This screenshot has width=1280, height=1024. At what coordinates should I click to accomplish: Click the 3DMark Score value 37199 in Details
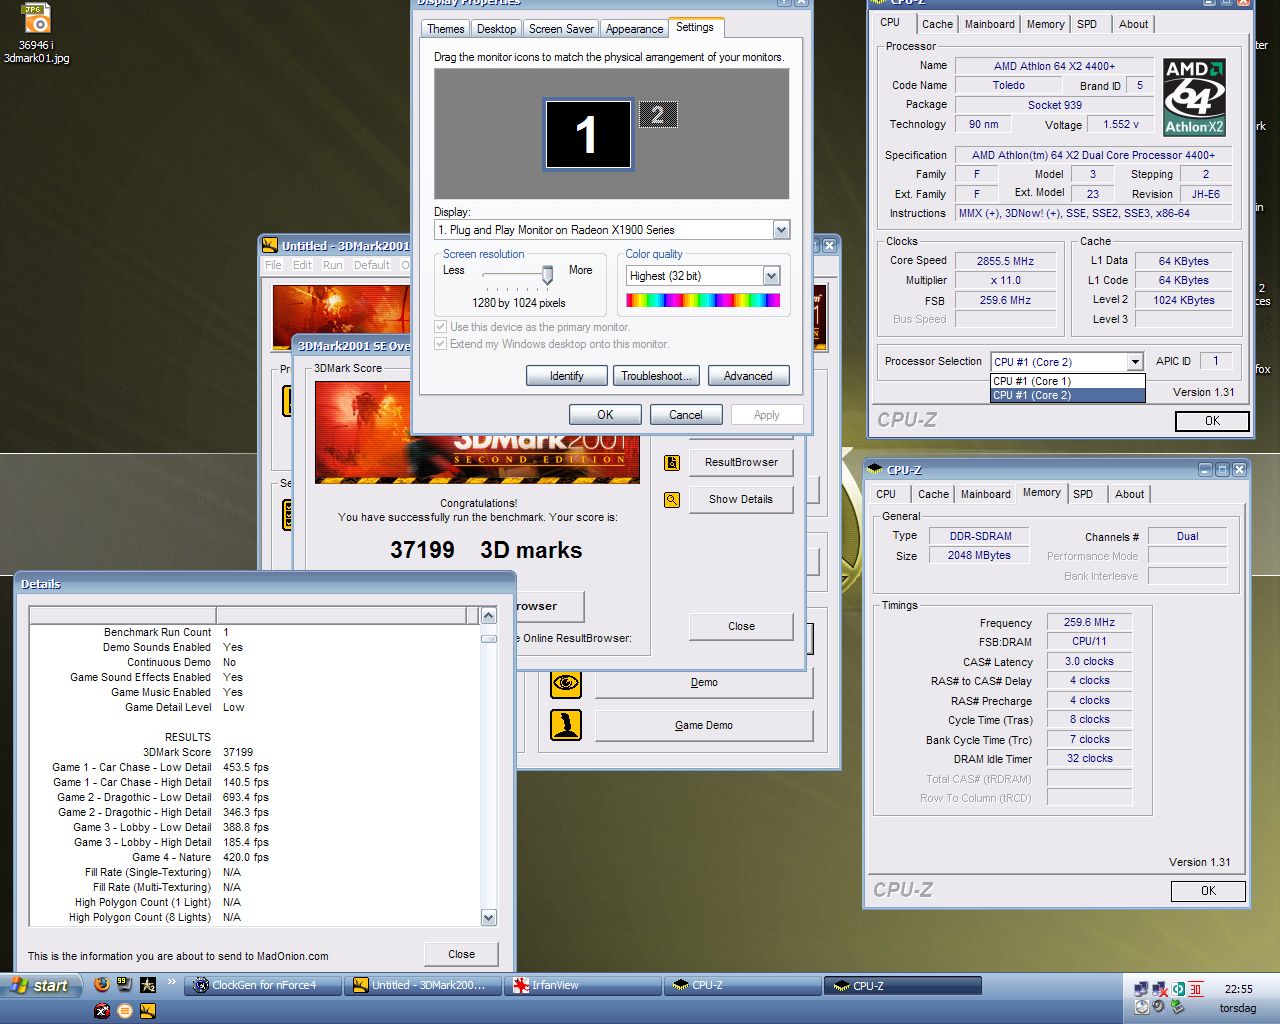238,752
